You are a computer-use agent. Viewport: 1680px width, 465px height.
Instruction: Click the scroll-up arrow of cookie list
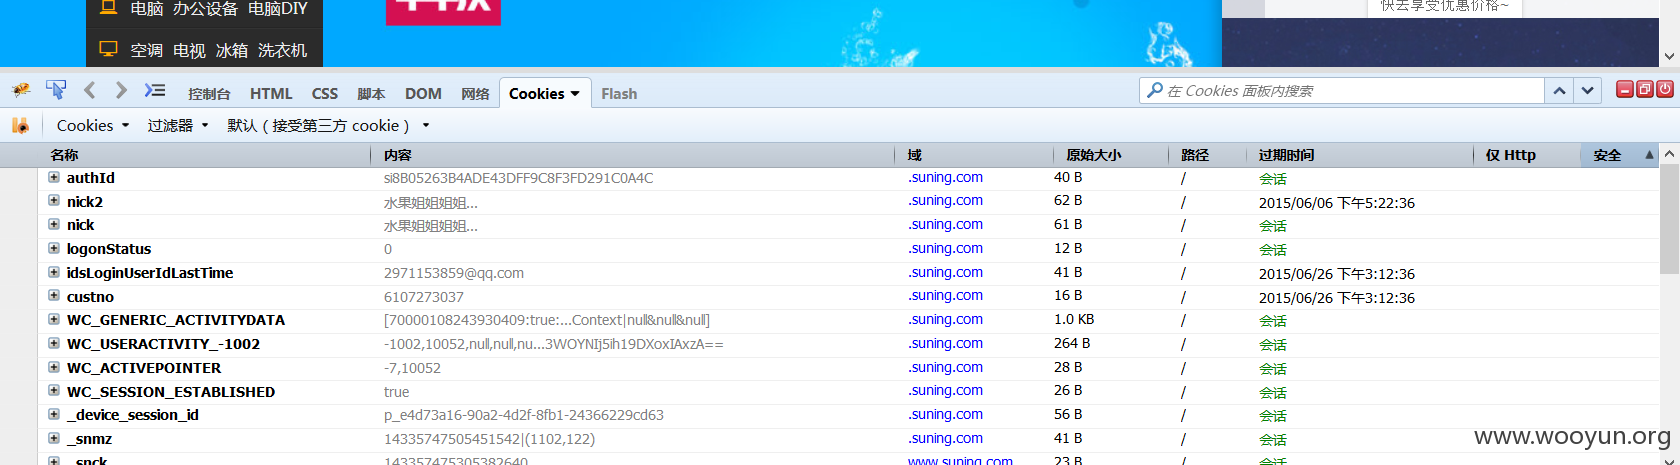click(x=1669, y=155)
